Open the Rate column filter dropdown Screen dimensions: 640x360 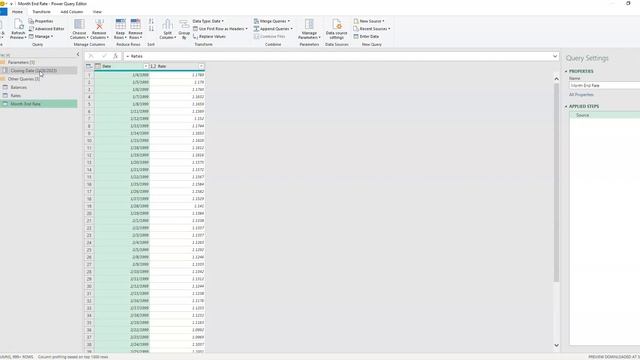201,66
